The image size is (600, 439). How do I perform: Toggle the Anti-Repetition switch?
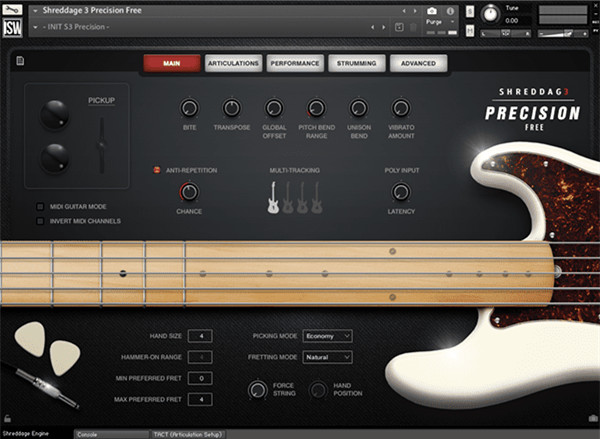[157, 170]
